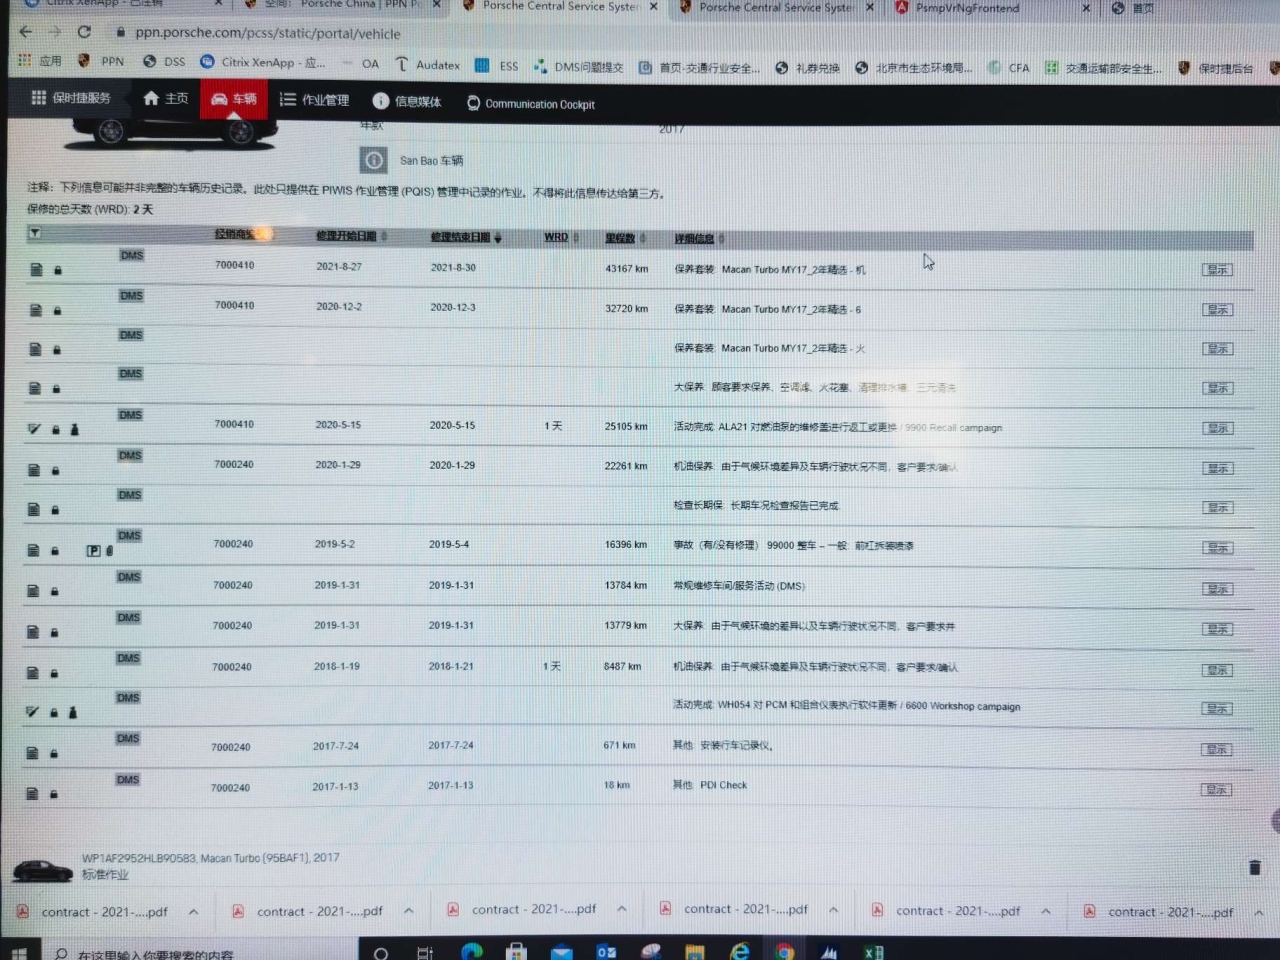Open the 保时捷后台 bookmark
Screen dimensions: 1280x960
click(1217, 68)
